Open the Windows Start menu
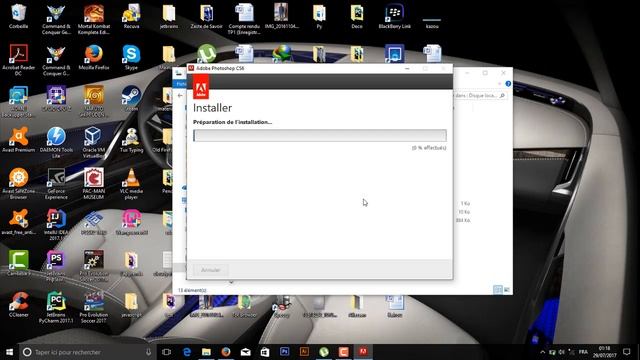The height and width of the screenshot is (360, 640). point(9,352)
